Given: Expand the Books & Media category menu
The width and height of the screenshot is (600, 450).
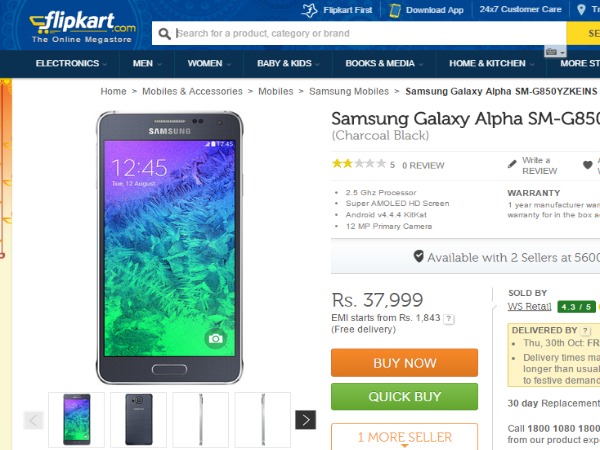Looking at the screenshot, I should point(383,64).
